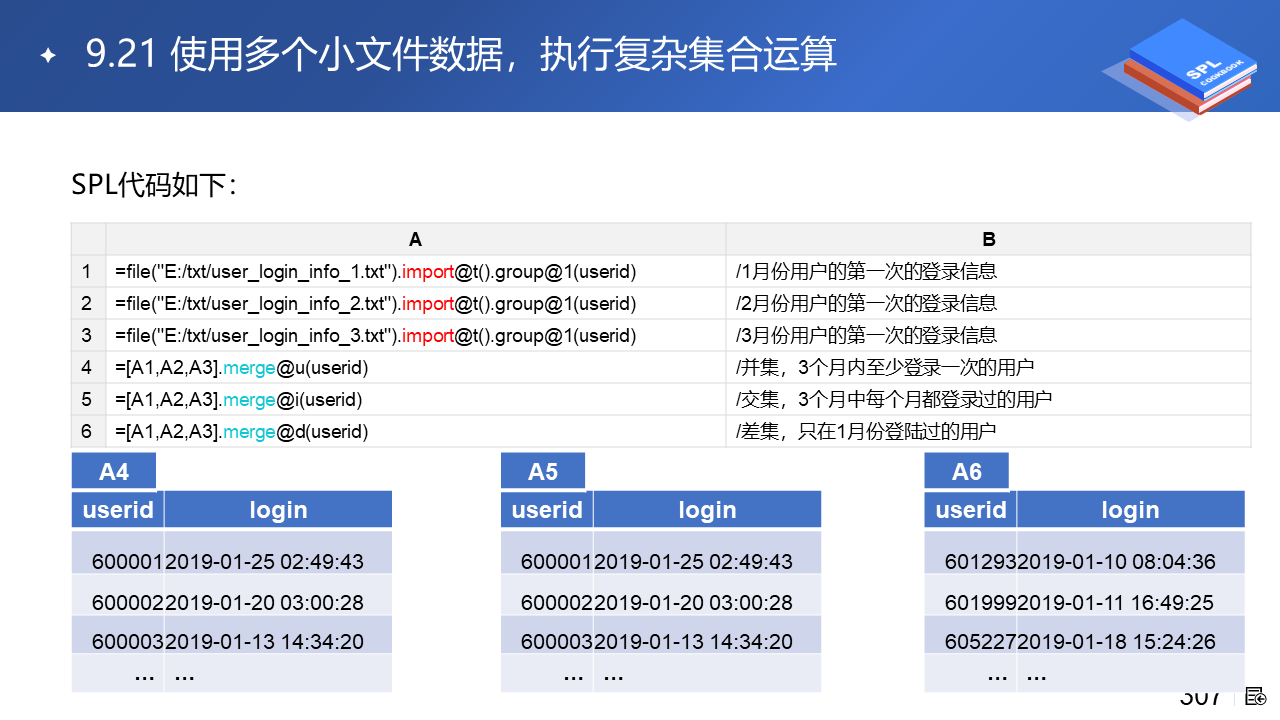The height and width of the screenshot is (720, 1280).
Task: Click the login header in the A6 table
Action: point(1131,510)
